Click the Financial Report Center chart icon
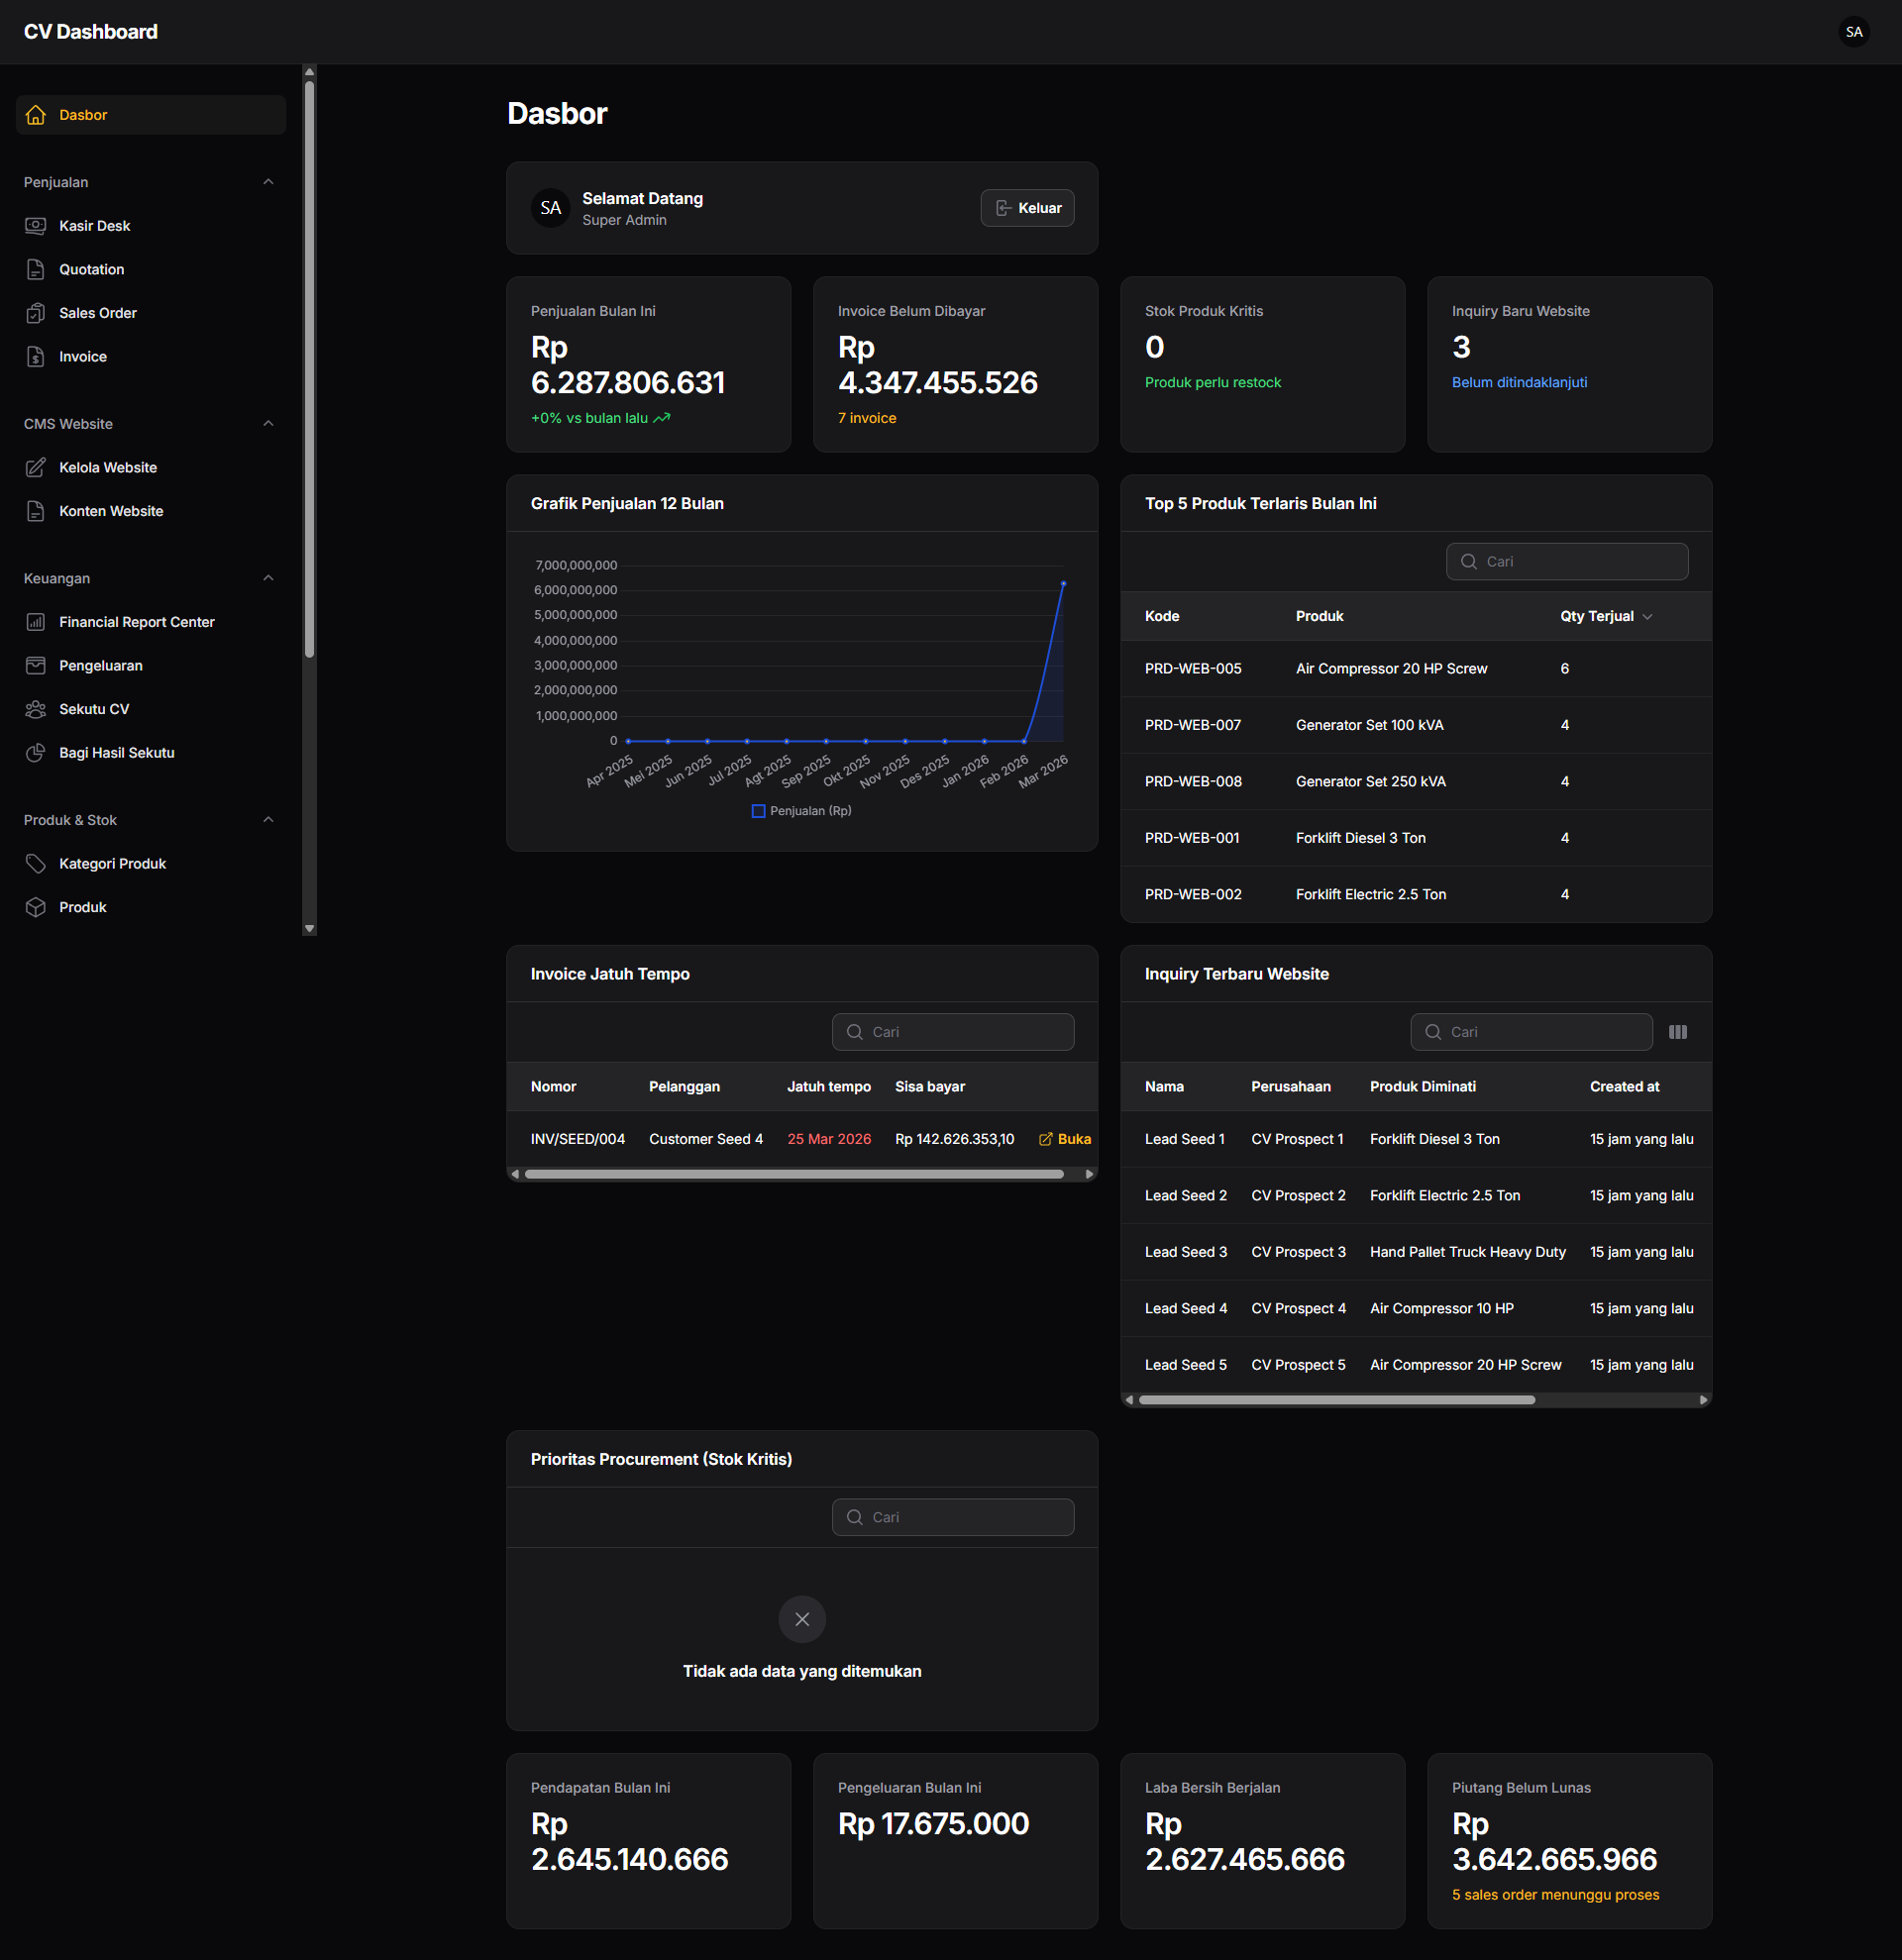This screenshot has width=1902, height=1960. coord(36,622)
